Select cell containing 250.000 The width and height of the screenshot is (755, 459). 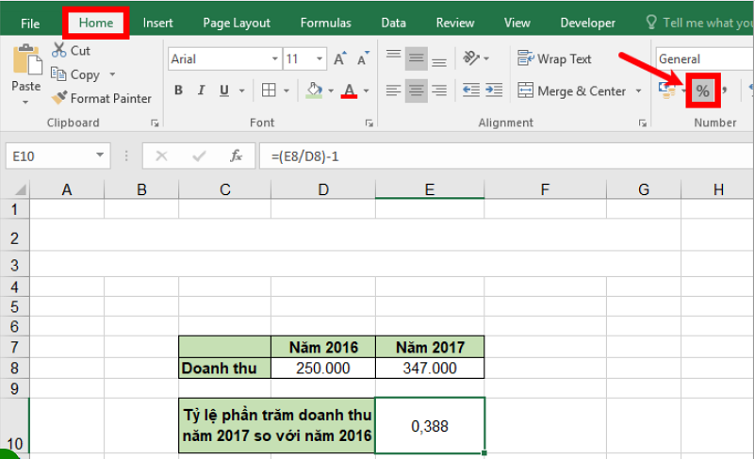323,368
